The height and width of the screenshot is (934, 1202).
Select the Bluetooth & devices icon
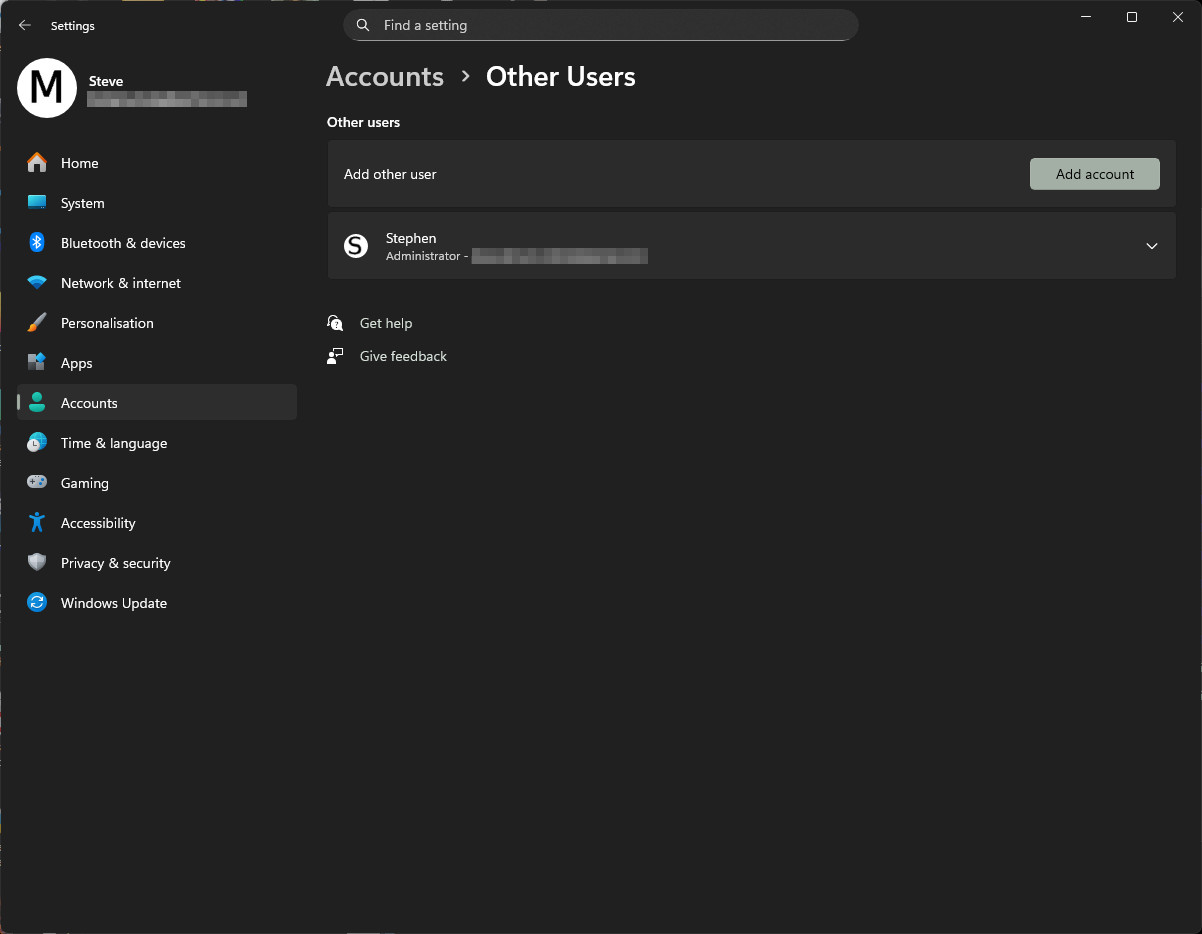click(x=37, y=243)
